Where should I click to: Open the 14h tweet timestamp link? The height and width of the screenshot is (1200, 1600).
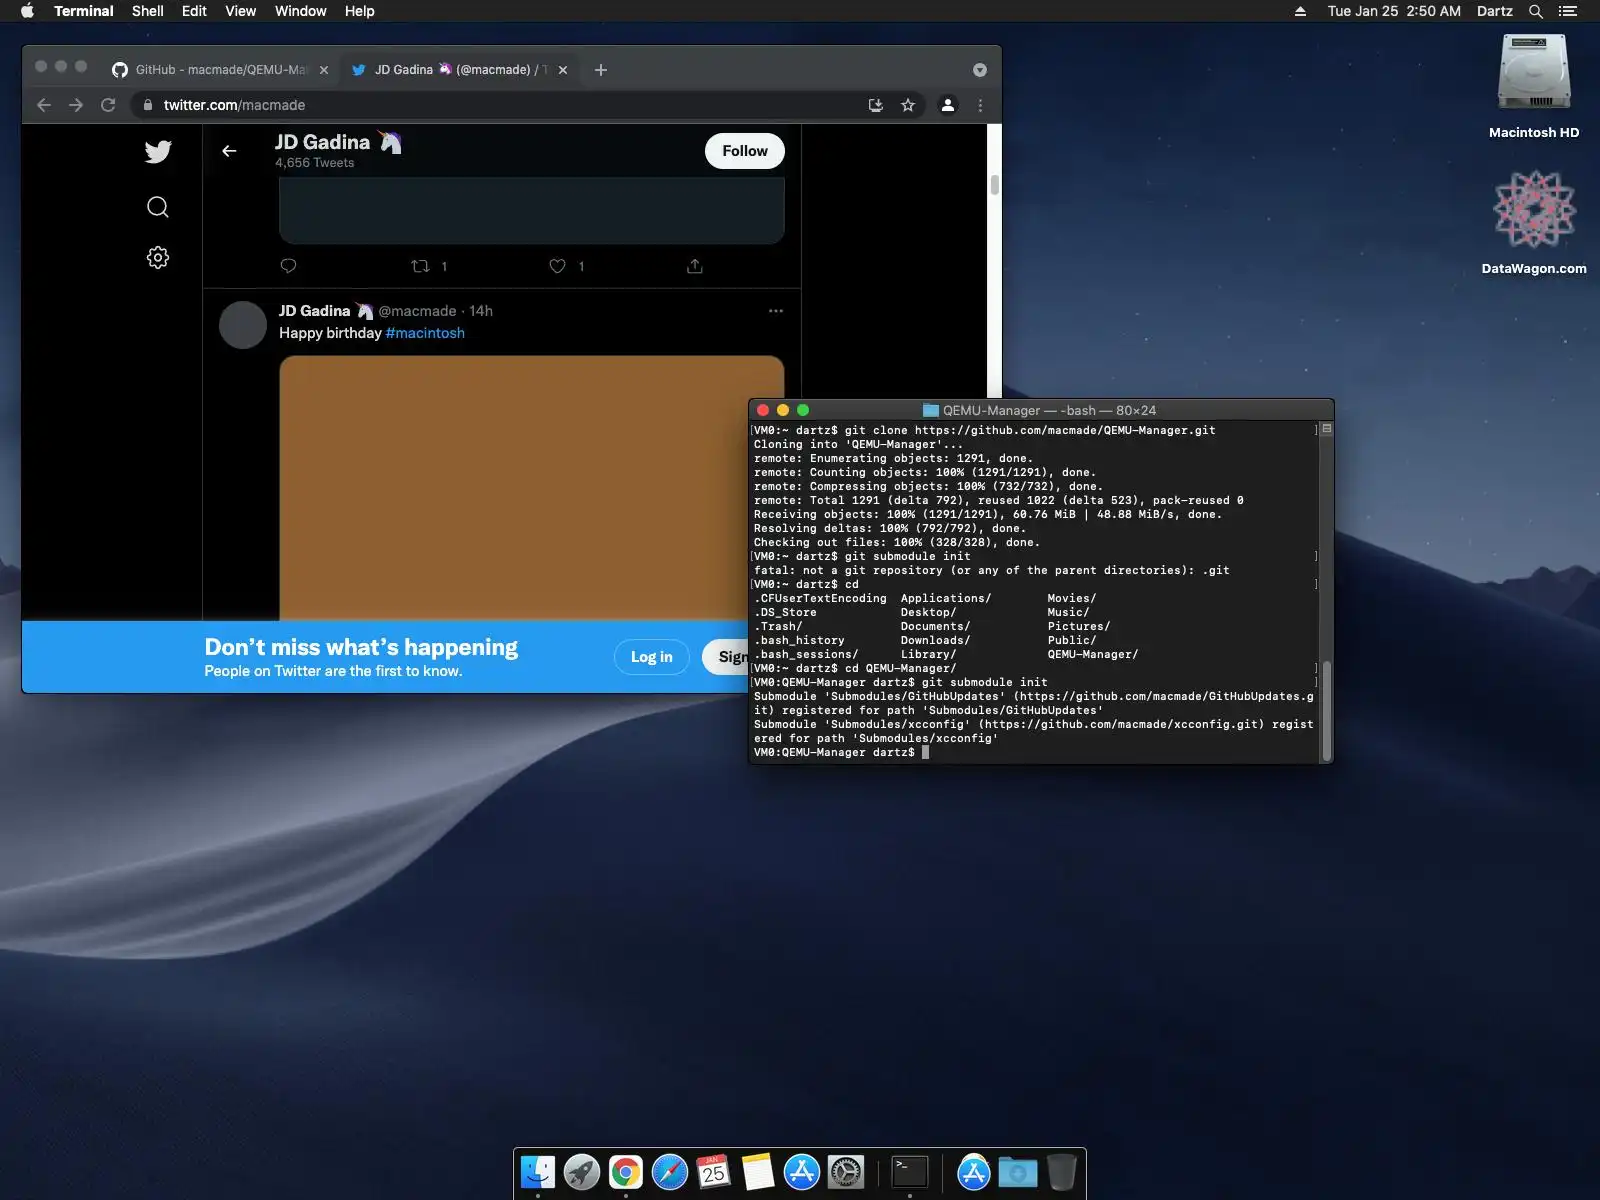point(481,311)
